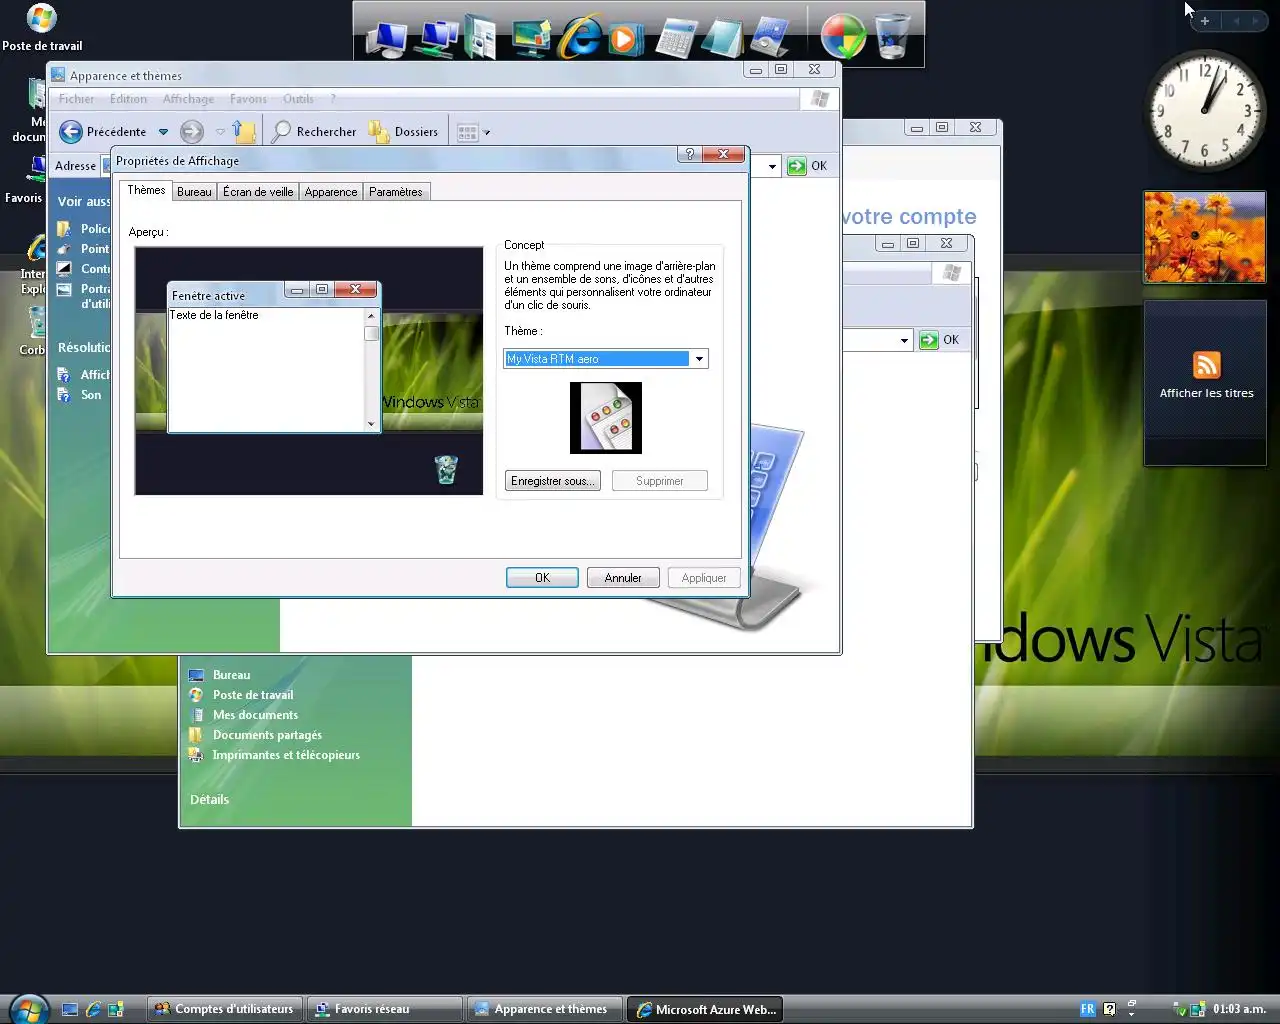This screenshot has width=1280, height=1024.
Task: Open the documents folder icon in the dock
Action: point(481,37)
